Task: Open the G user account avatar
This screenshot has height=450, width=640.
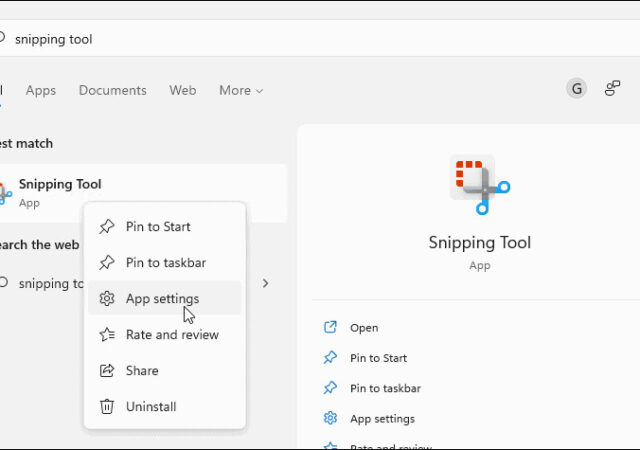Action: click(577, 88)
